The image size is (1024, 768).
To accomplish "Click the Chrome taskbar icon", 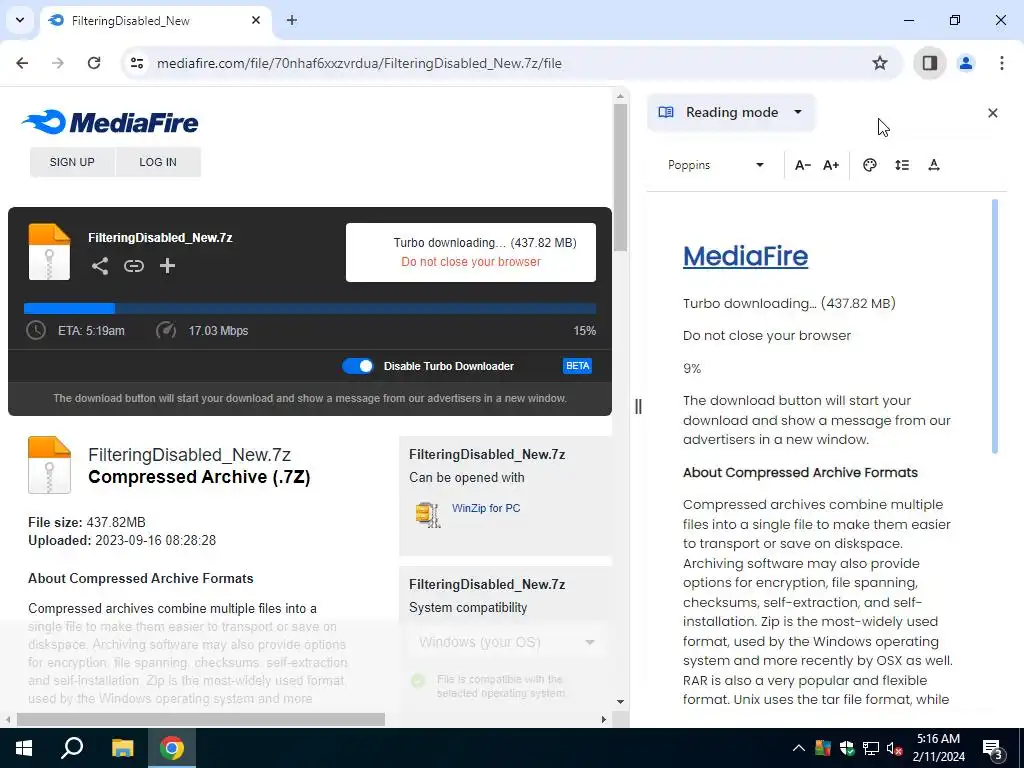I will tap(172, 748).
